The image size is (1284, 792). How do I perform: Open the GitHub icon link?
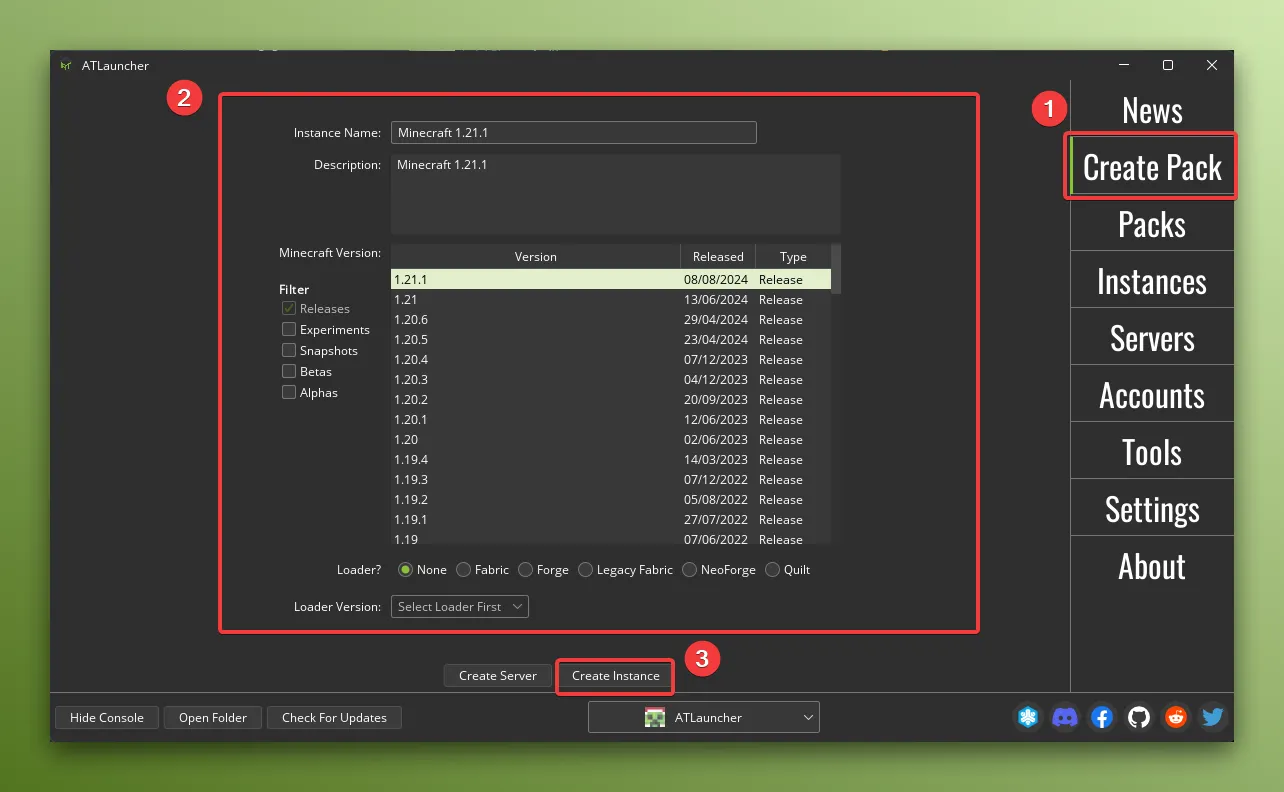1138,717
